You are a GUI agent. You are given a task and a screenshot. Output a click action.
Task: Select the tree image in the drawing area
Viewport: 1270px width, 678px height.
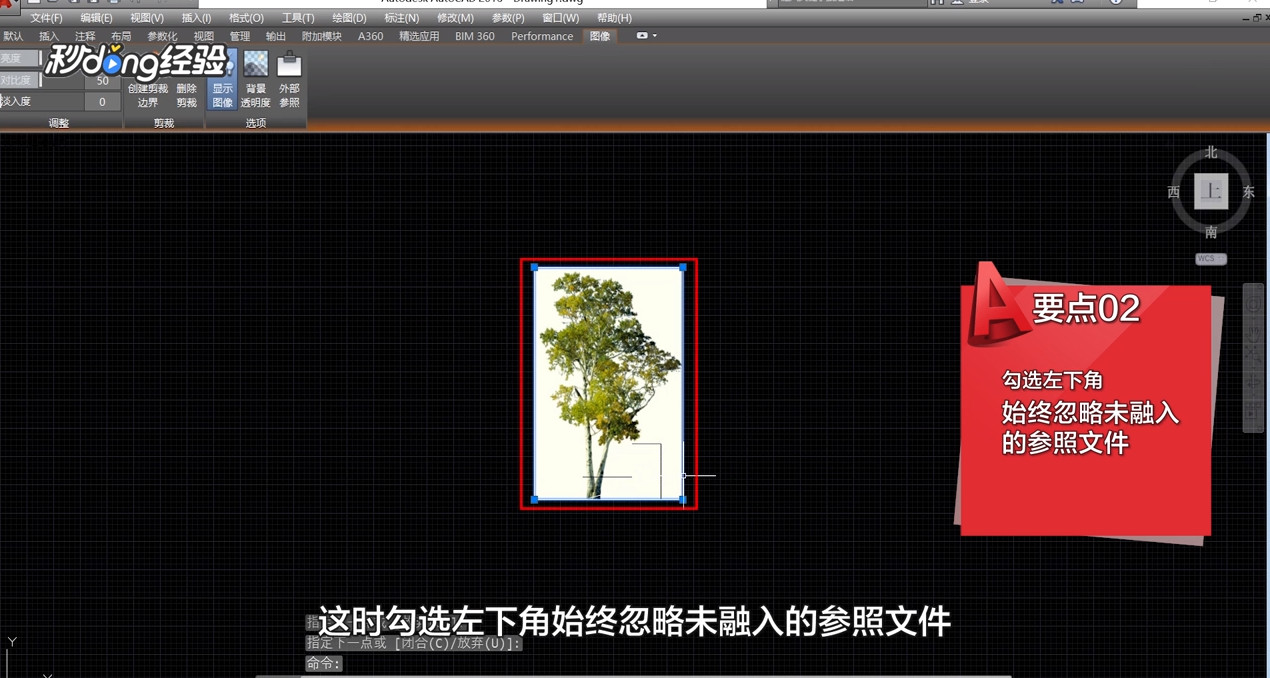(x=608, y=383)
